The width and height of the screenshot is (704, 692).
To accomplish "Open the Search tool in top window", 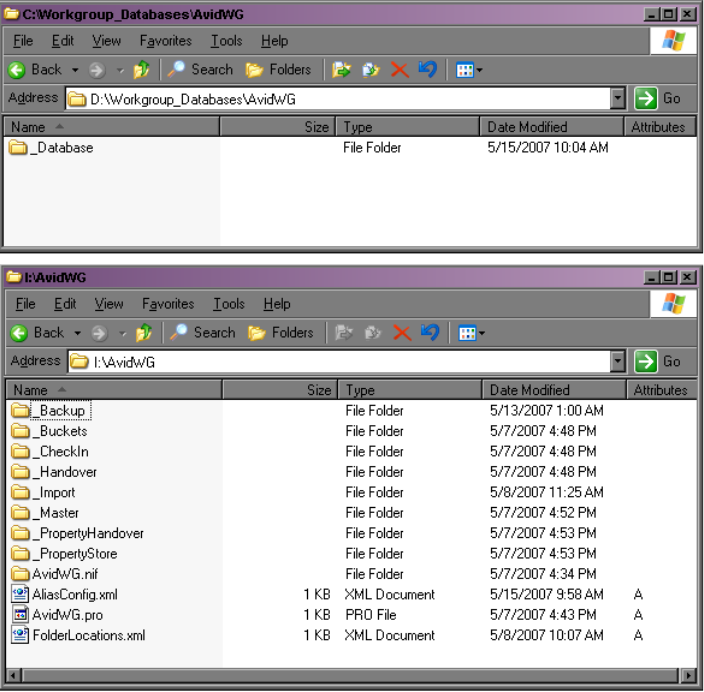I will click(200, 70).
